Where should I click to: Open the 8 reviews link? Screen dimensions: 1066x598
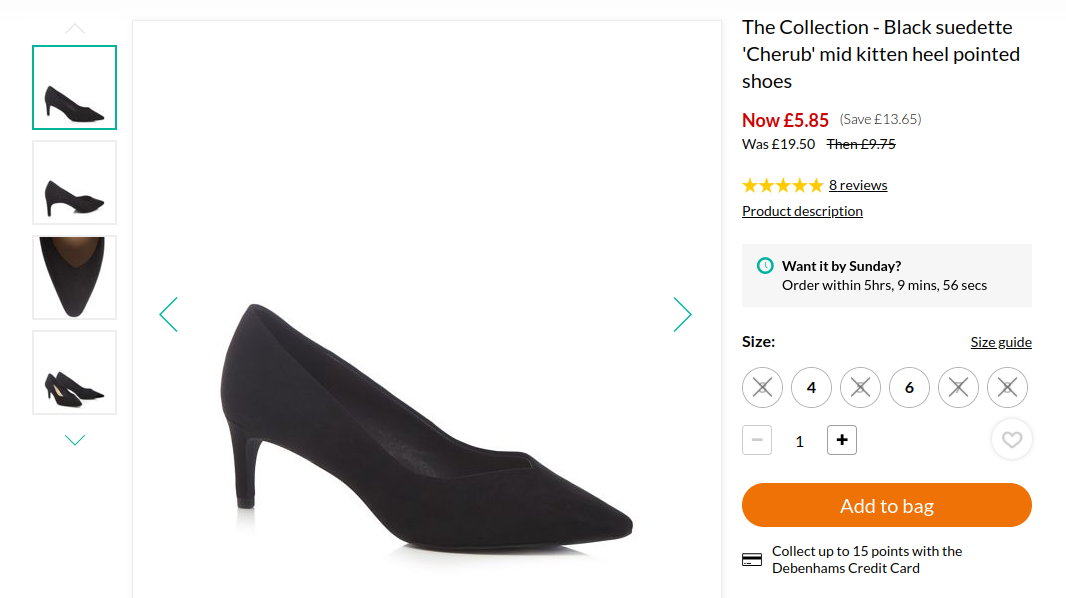click(x=857, y=185)
